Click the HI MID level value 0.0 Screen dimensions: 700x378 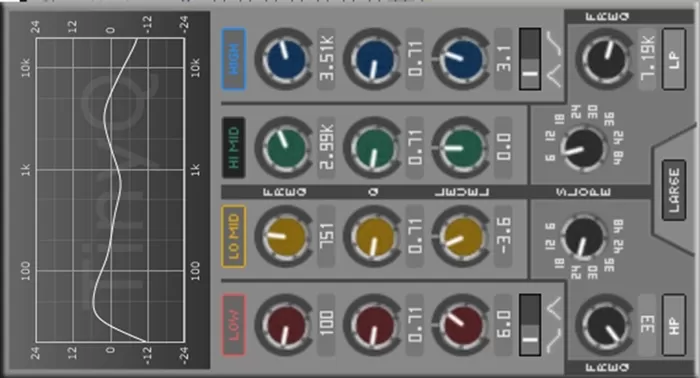504,148
